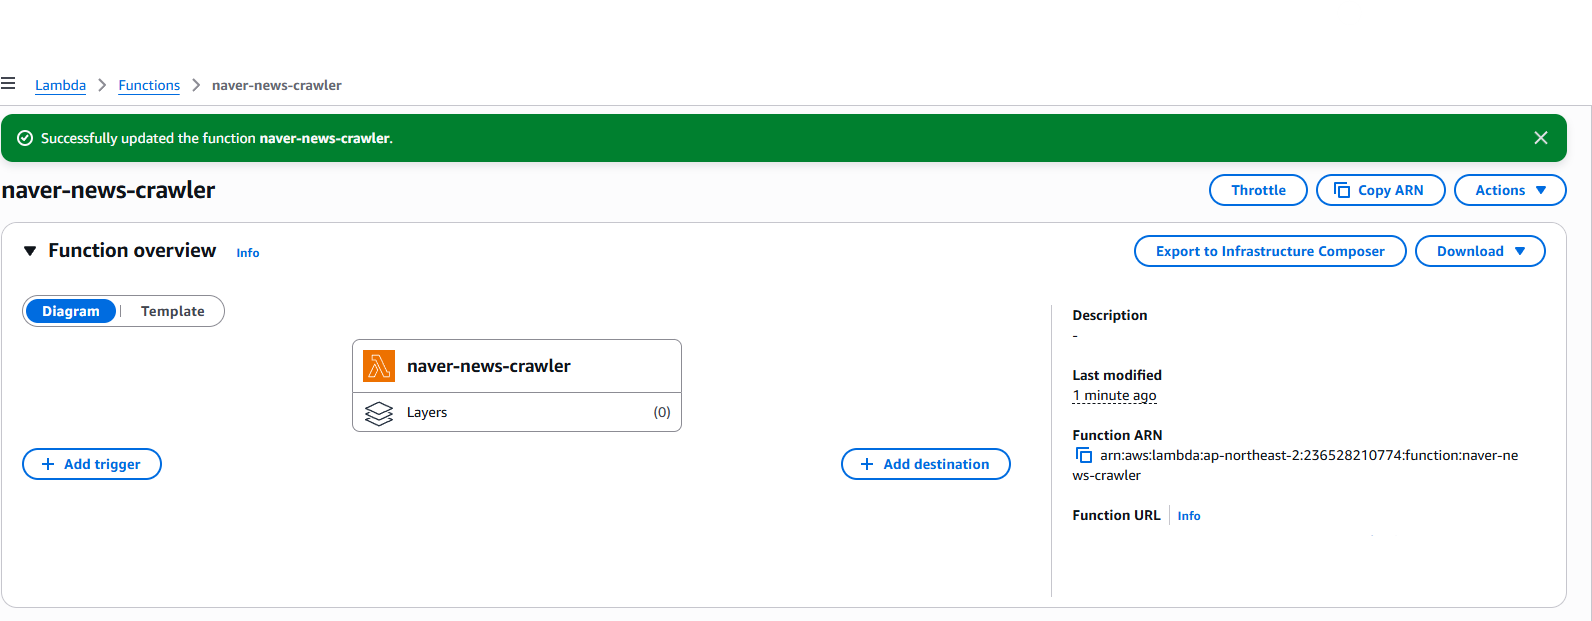The height and width of the screenshot is (621, 1592).
Task: Open the Layers (0) row
Action: pyautogui.click(x=517, y=412)
